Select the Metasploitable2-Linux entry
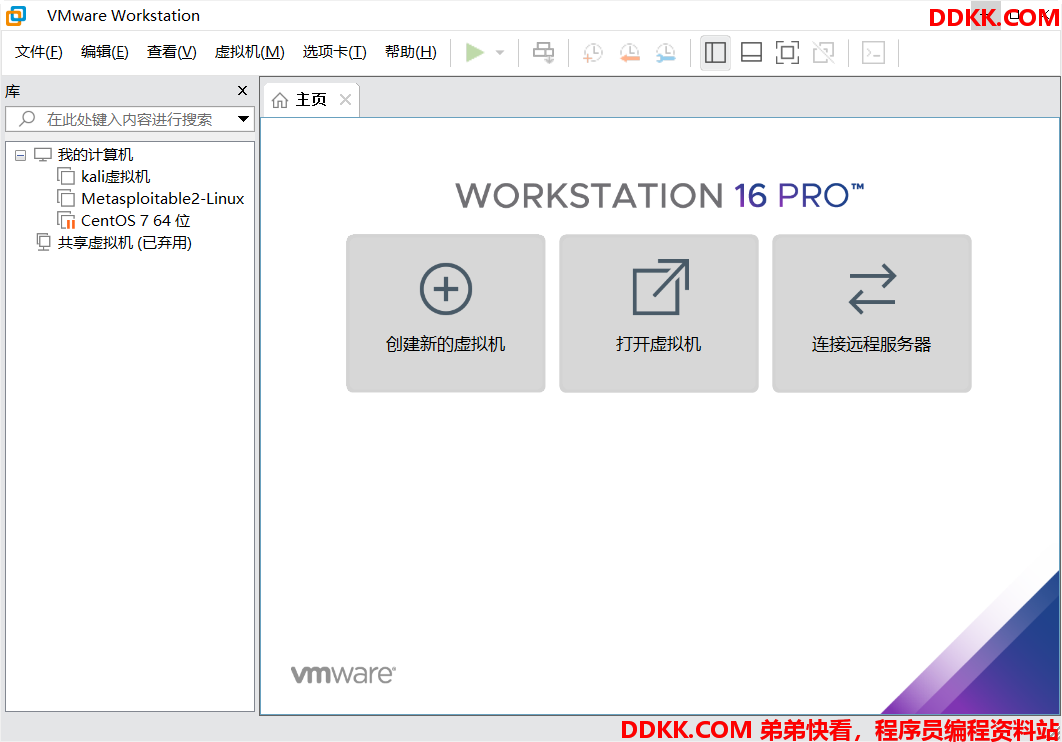Viewport: 1062px width, 742px height. click(x=163, y=198)
